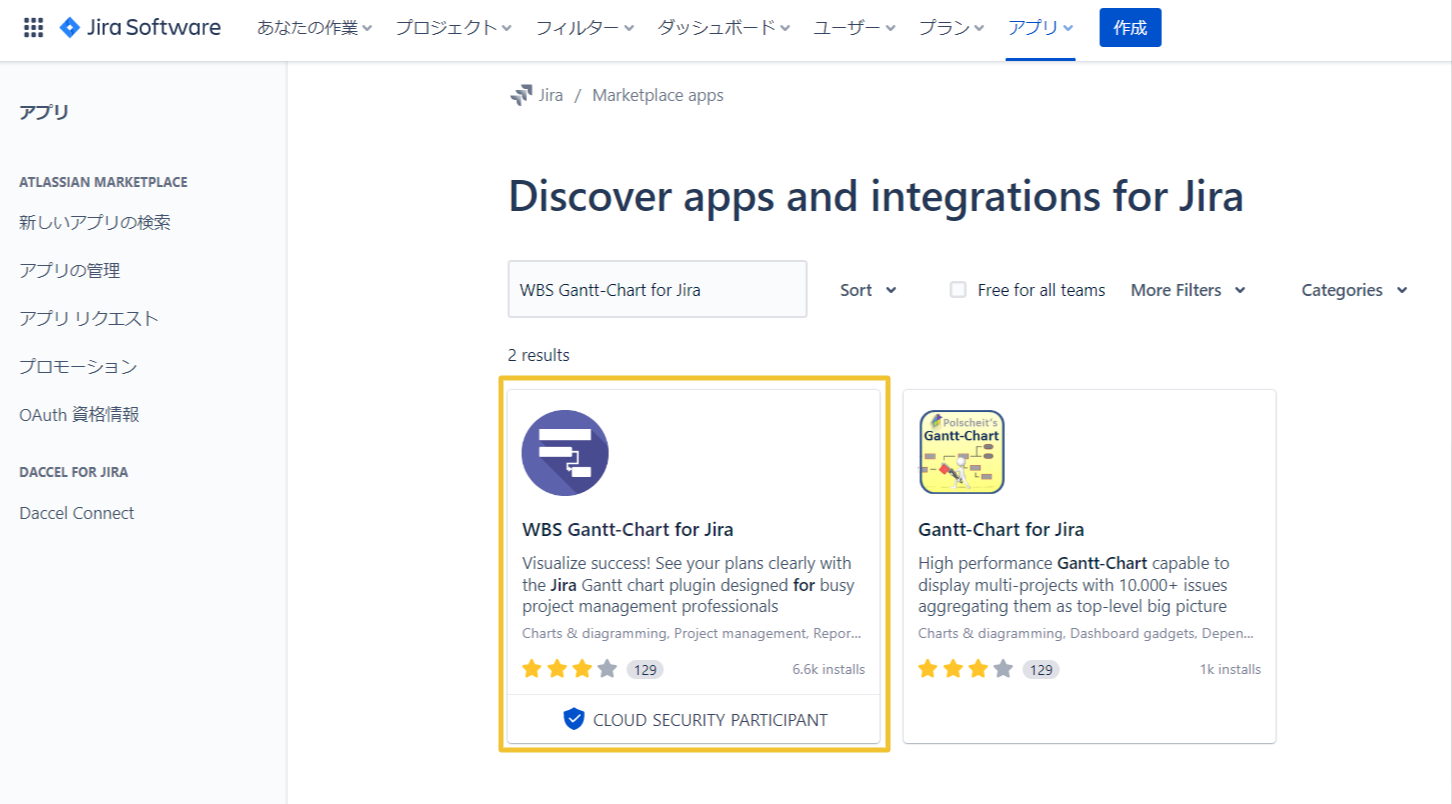1452x804 pixels.
Task: Expand the Sort dropdown
Action: [x=868, y=290]
